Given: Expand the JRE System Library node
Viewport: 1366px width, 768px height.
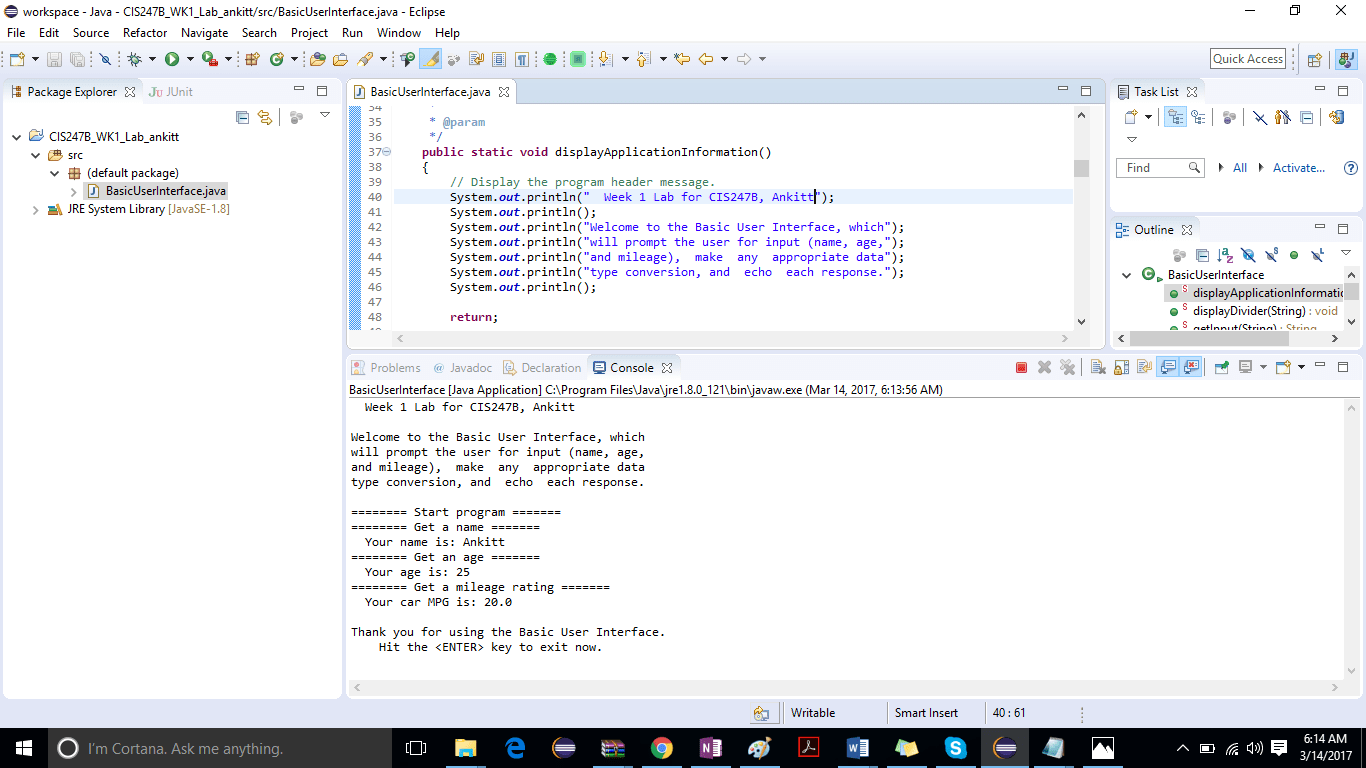Looking at the screenshot, I should pyautogui.click(x=37, y=209).
